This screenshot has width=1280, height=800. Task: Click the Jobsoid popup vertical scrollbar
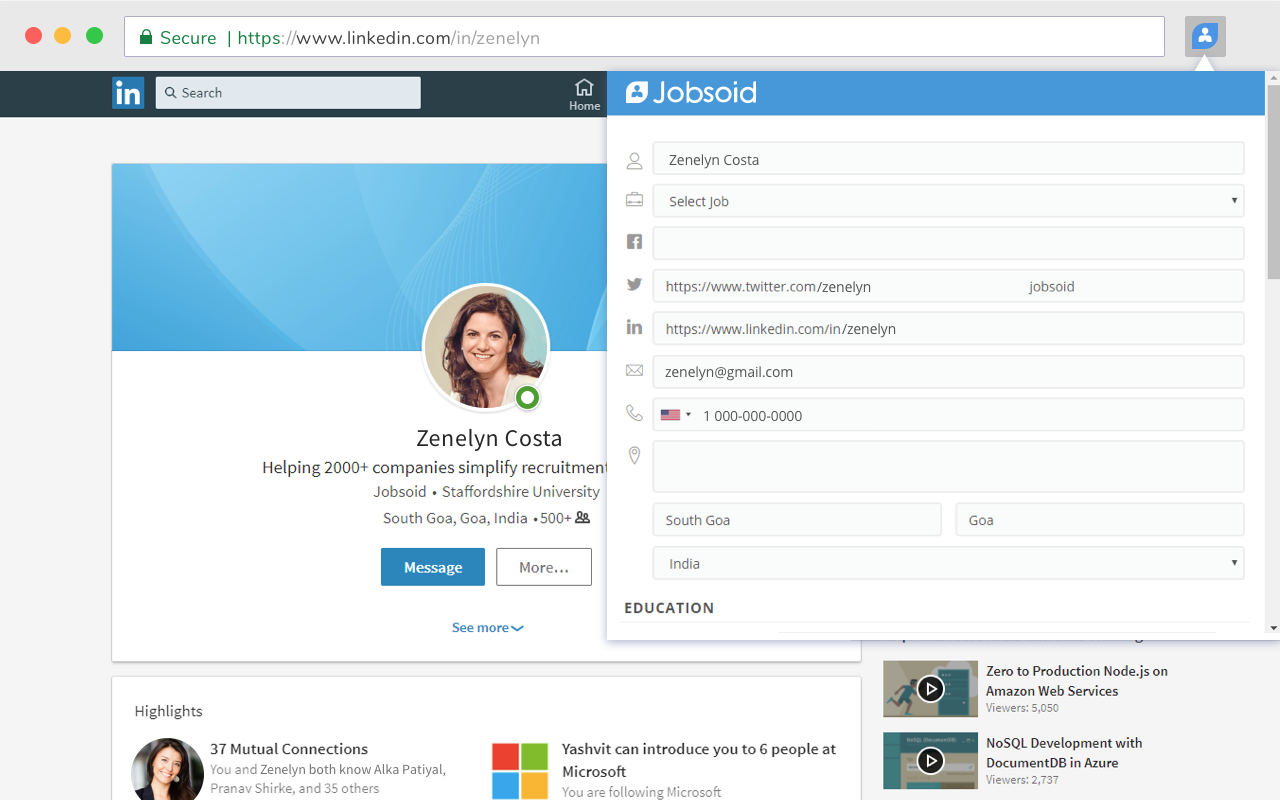click(1273, 180)
